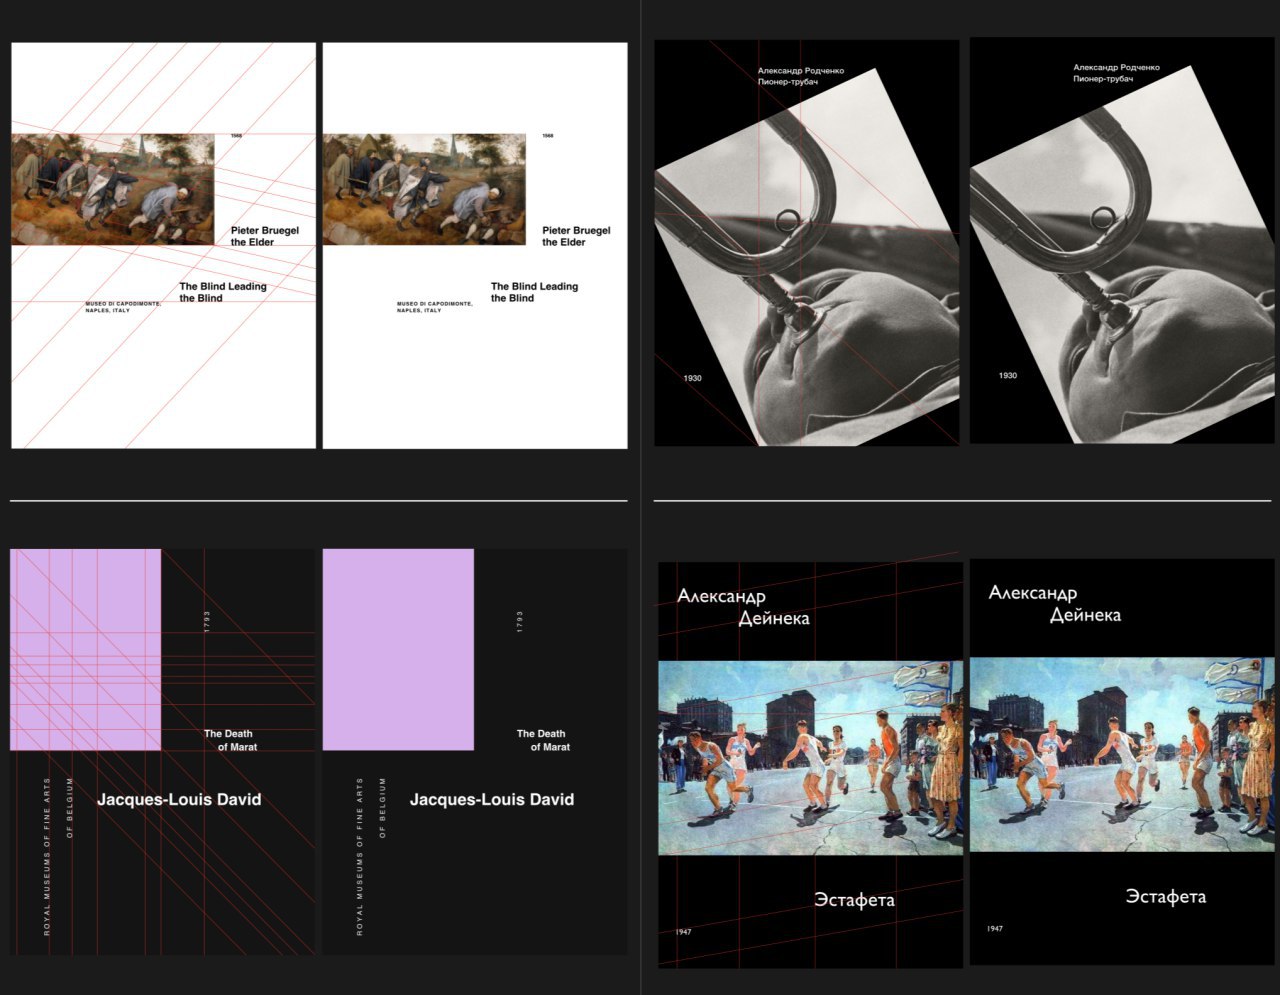Select 'The Blind Leading the Blind' on guideline poster
This screenshot has width=1280, height=995.
(x=223, y=292)
